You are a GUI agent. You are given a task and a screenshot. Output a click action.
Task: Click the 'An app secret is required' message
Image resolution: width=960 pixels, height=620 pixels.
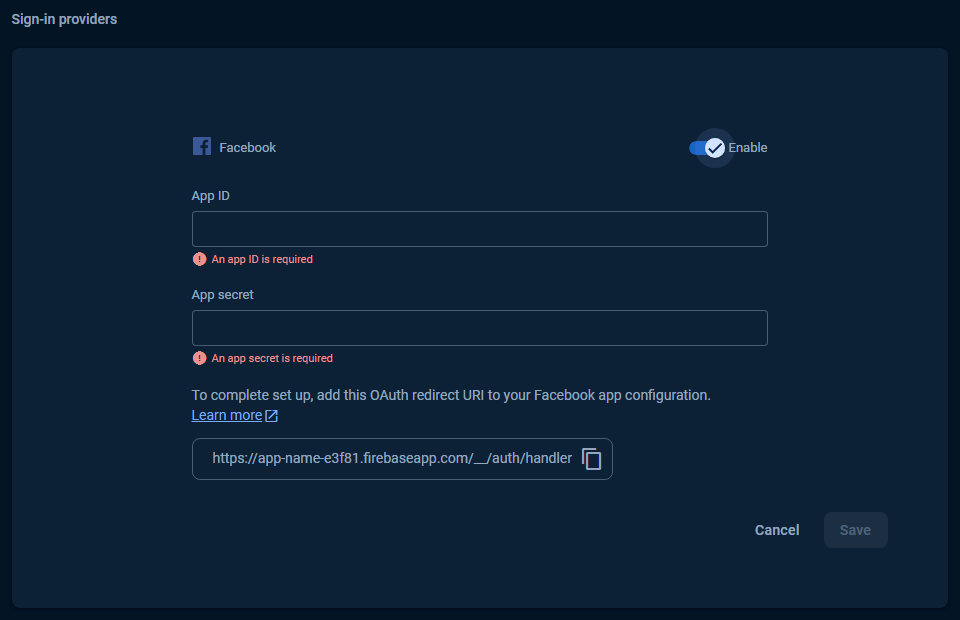coord(272,358)
